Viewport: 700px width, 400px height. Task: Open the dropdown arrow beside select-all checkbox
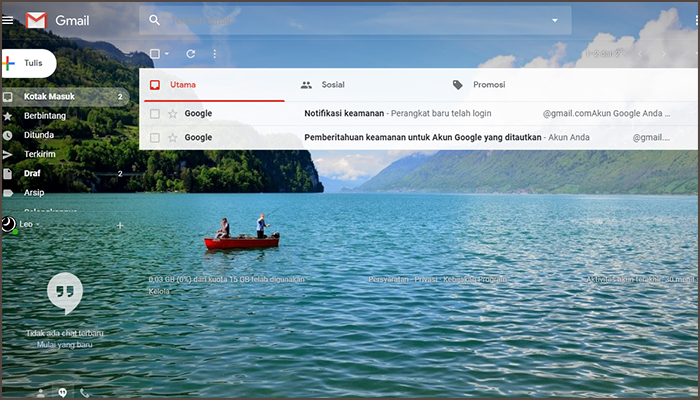point(166,53)
